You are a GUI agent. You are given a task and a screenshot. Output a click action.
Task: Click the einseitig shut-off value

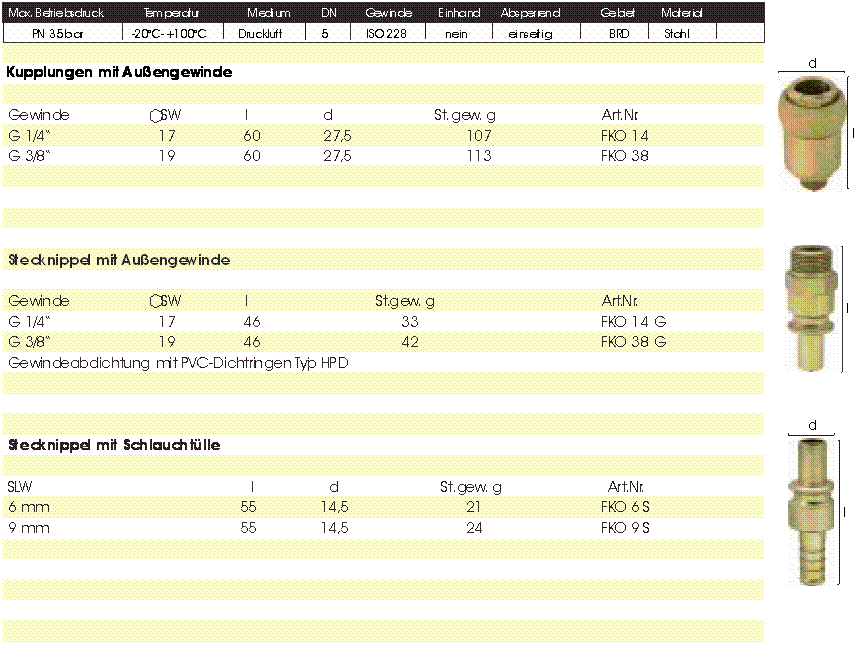530,33
